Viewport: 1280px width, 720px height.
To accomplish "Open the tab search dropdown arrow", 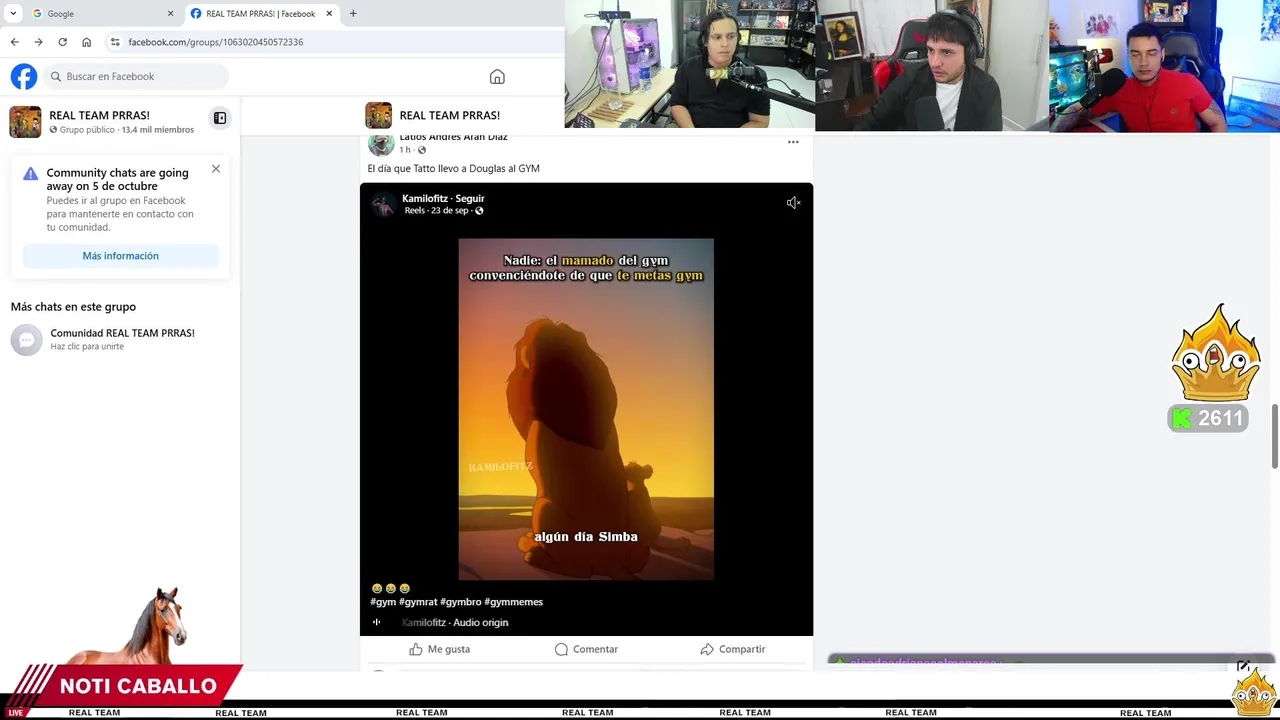I will pyautogui.click(x=13, y=13).
